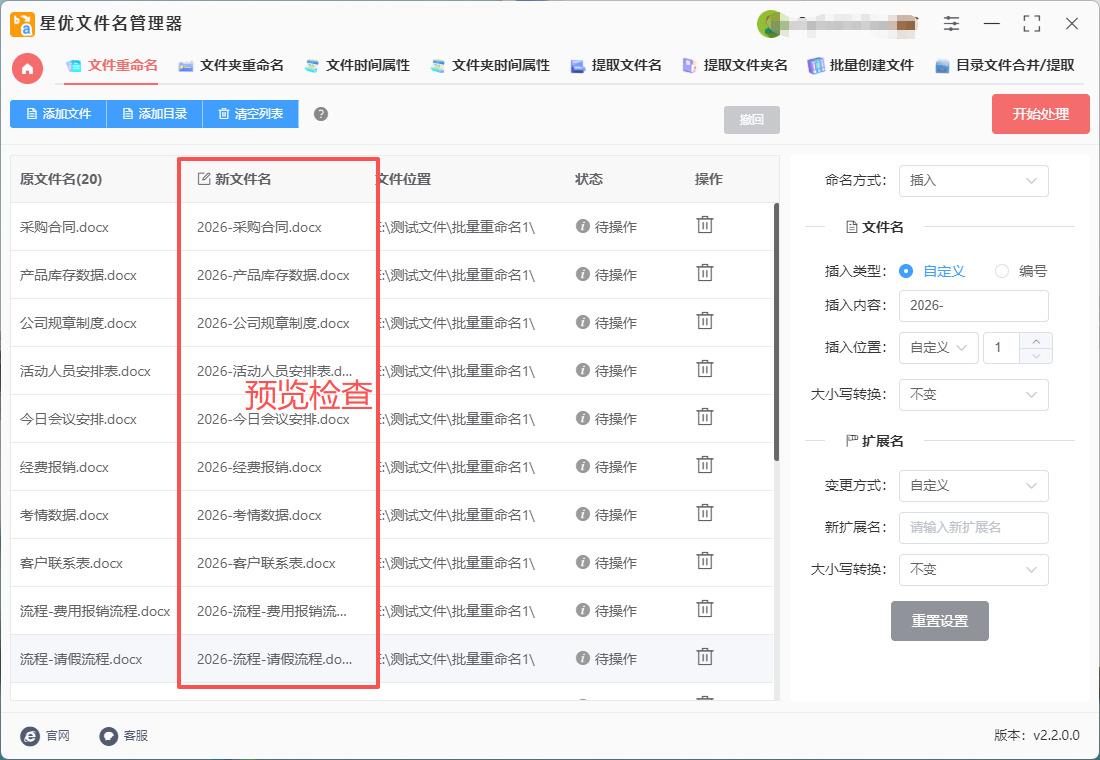Delete the 活动人员安排表.docx row
The height and width of the screenshot is (760, 1100).
pos(704,369)
